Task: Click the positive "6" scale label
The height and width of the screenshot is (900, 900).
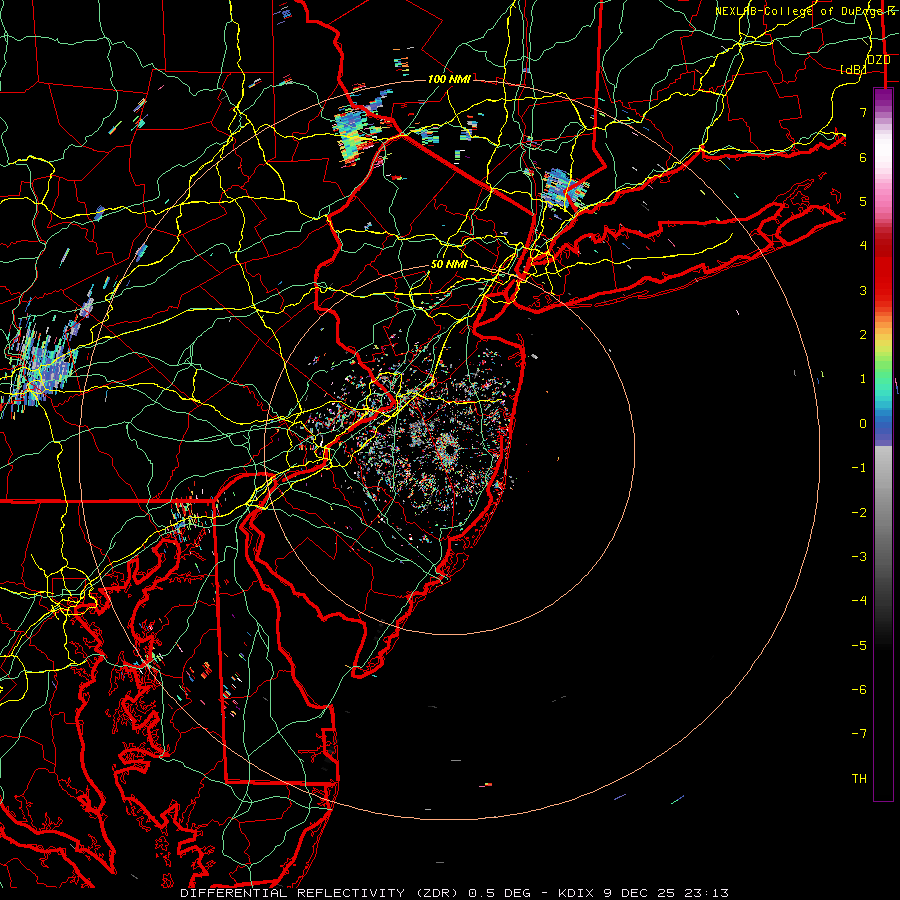Action: [863, 157]
